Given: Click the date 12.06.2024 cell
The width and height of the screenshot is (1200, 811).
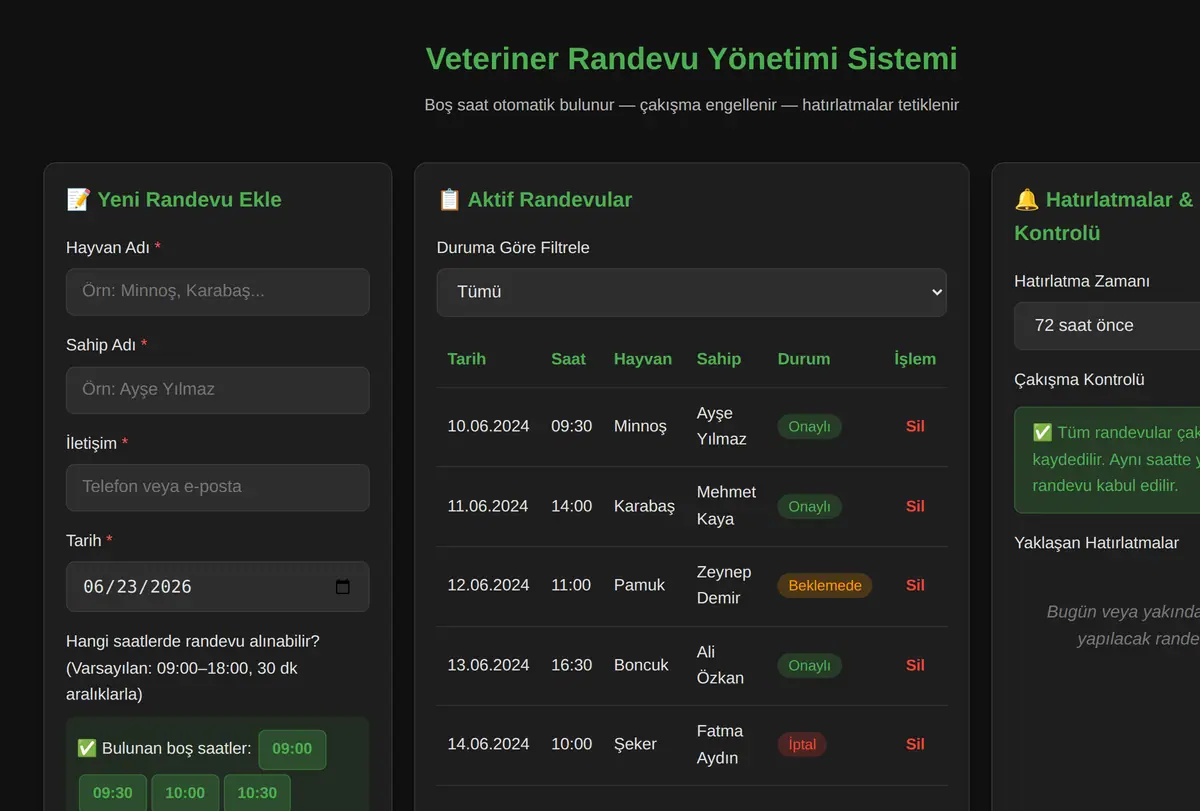Looking at the screenshot, I should point(488,585).
